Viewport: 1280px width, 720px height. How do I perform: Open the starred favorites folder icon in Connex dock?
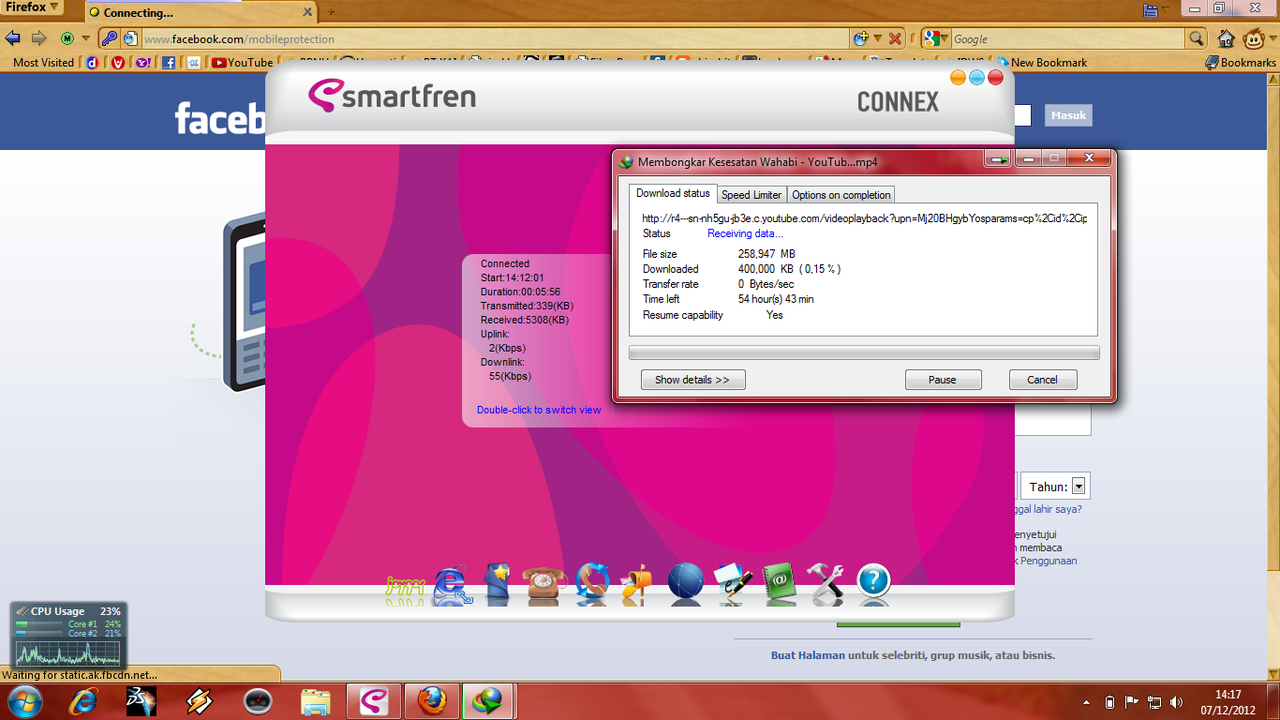pyautogui.click(x=498, y=583)
